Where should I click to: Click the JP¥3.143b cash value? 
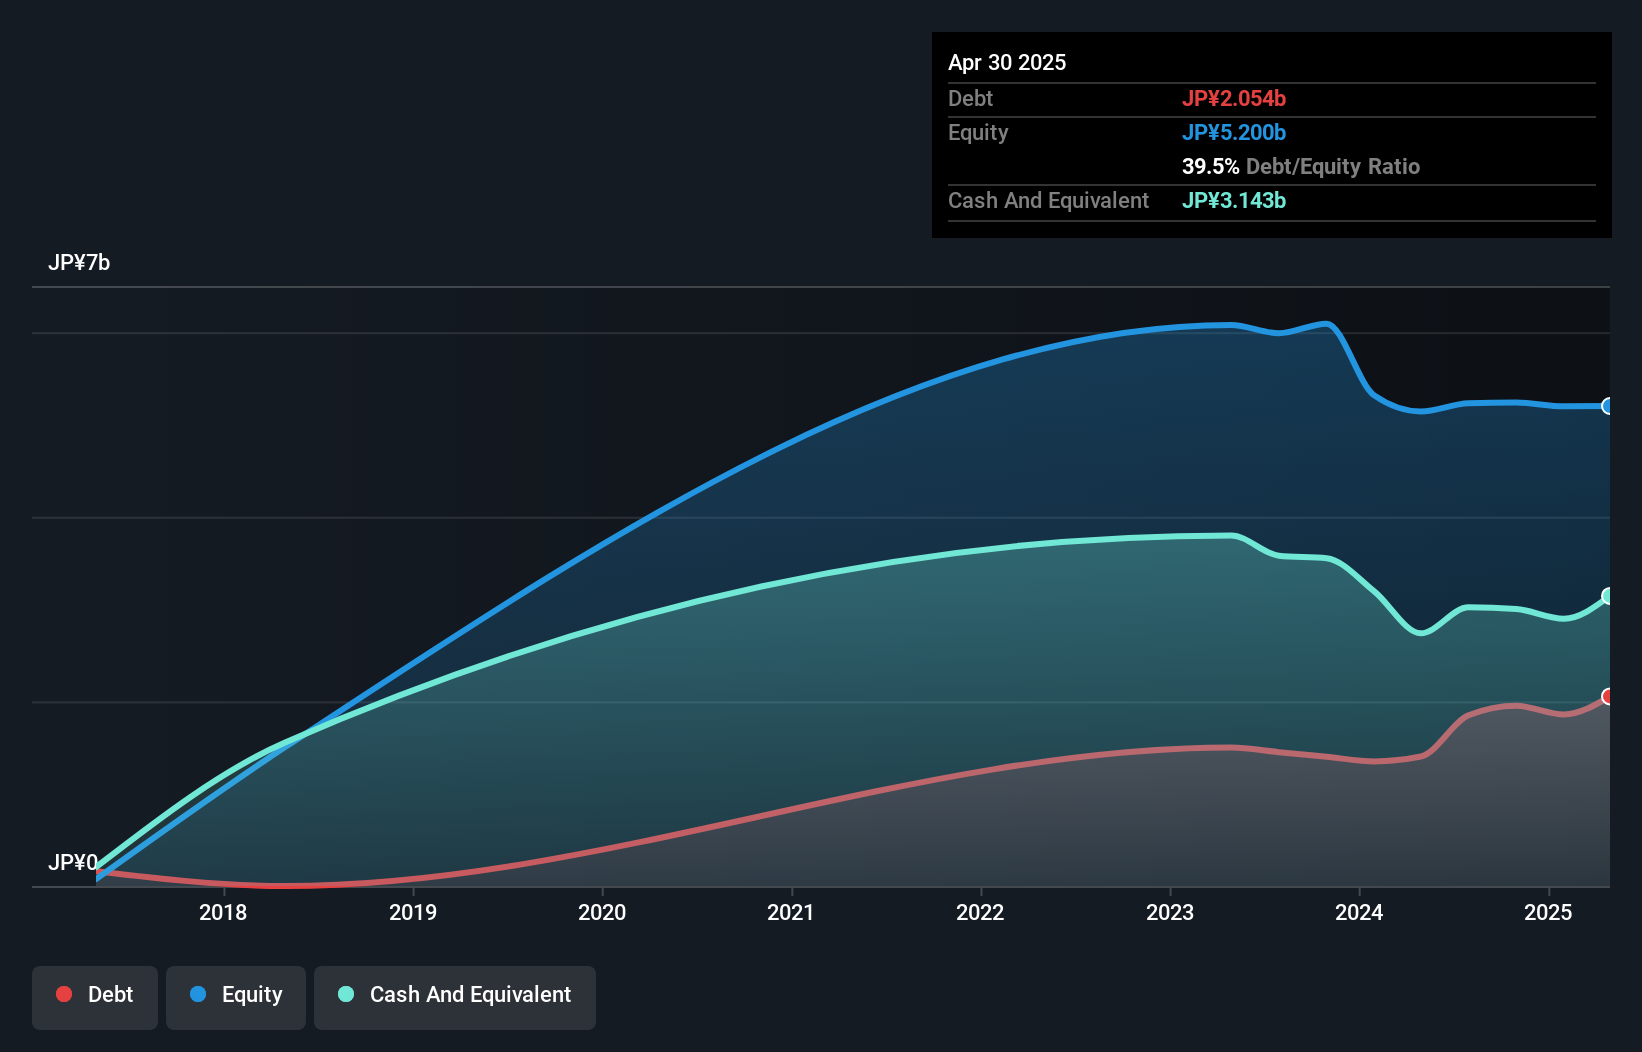[1234, 200]
